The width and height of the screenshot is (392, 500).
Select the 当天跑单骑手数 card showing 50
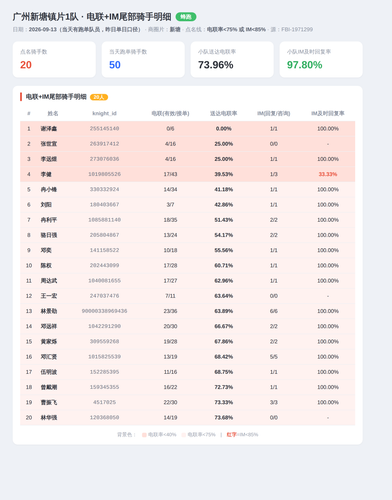[143, 59]
